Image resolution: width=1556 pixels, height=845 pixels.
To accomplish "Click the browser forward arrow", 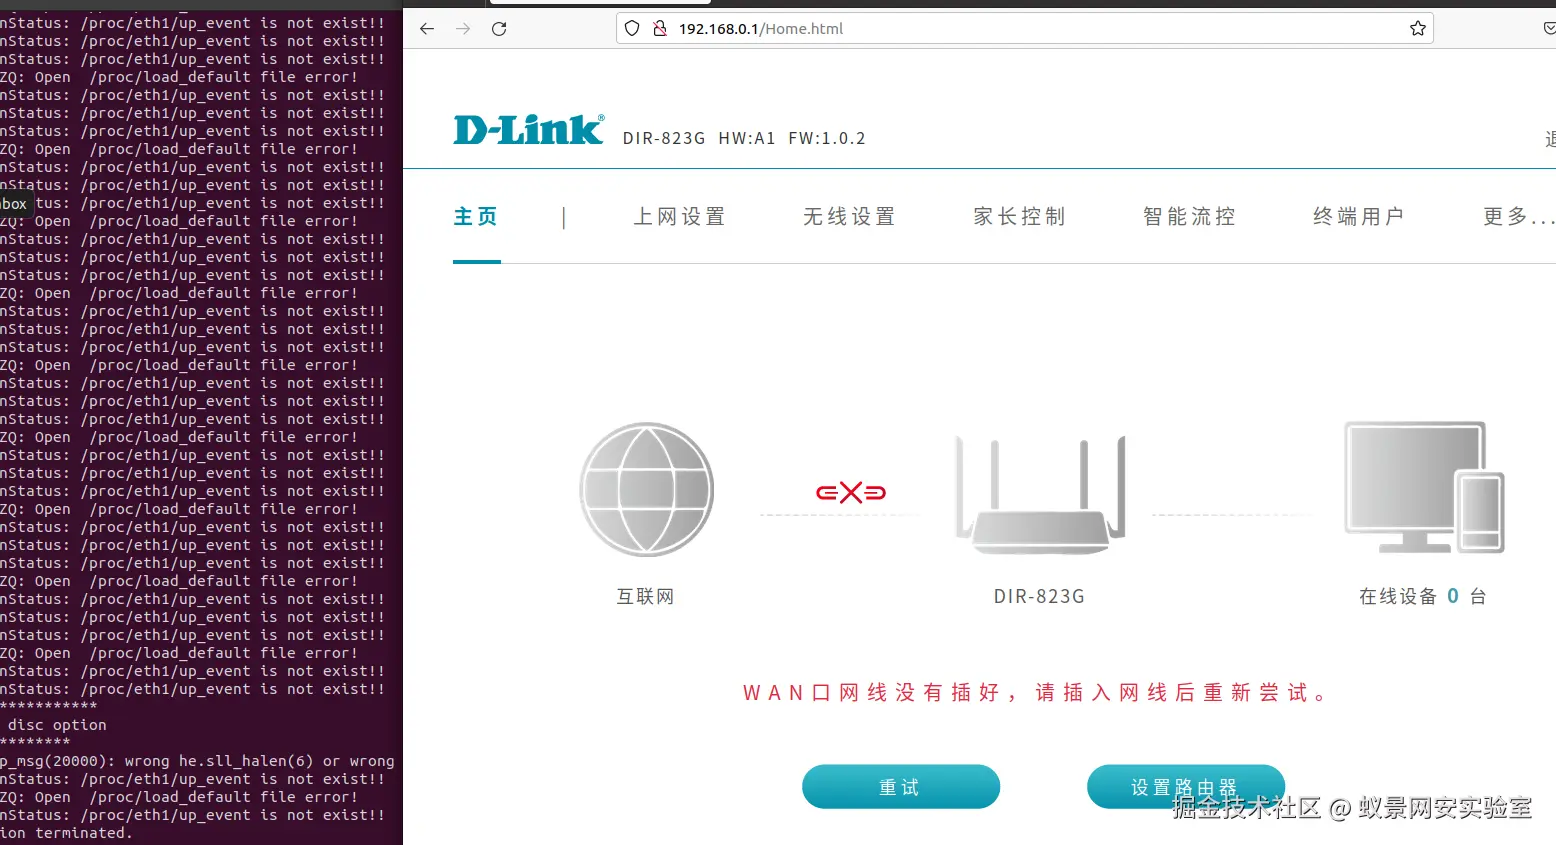I will 463,29.
